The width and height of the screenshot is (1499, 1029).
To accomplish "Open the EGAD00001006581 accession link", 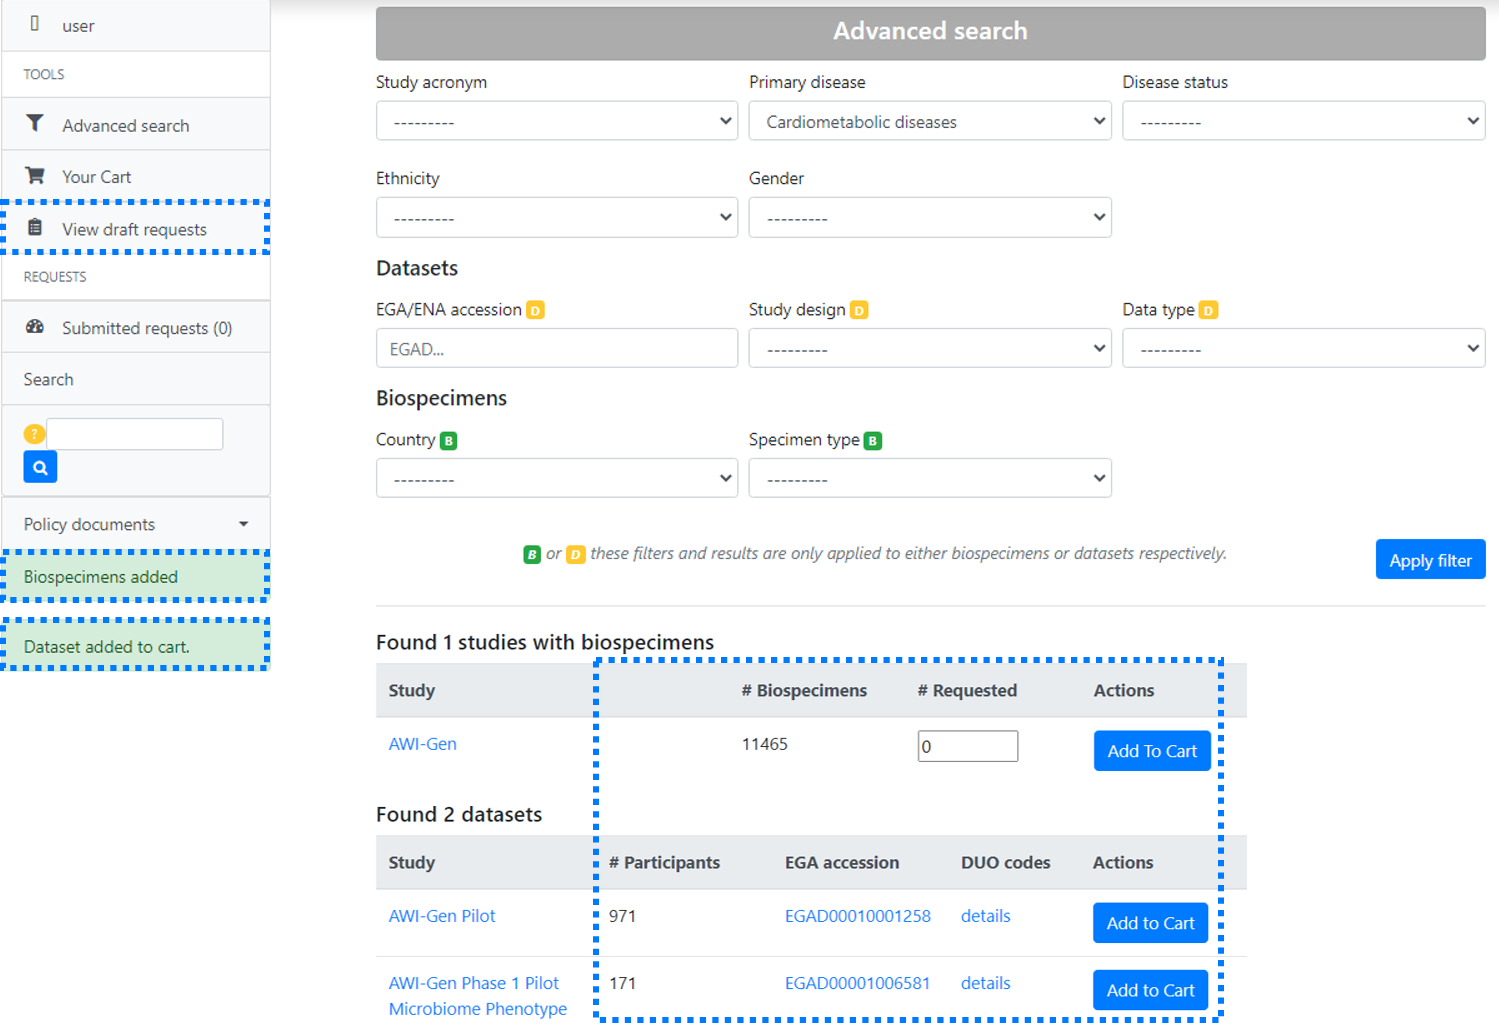I will tap(857, 983).
